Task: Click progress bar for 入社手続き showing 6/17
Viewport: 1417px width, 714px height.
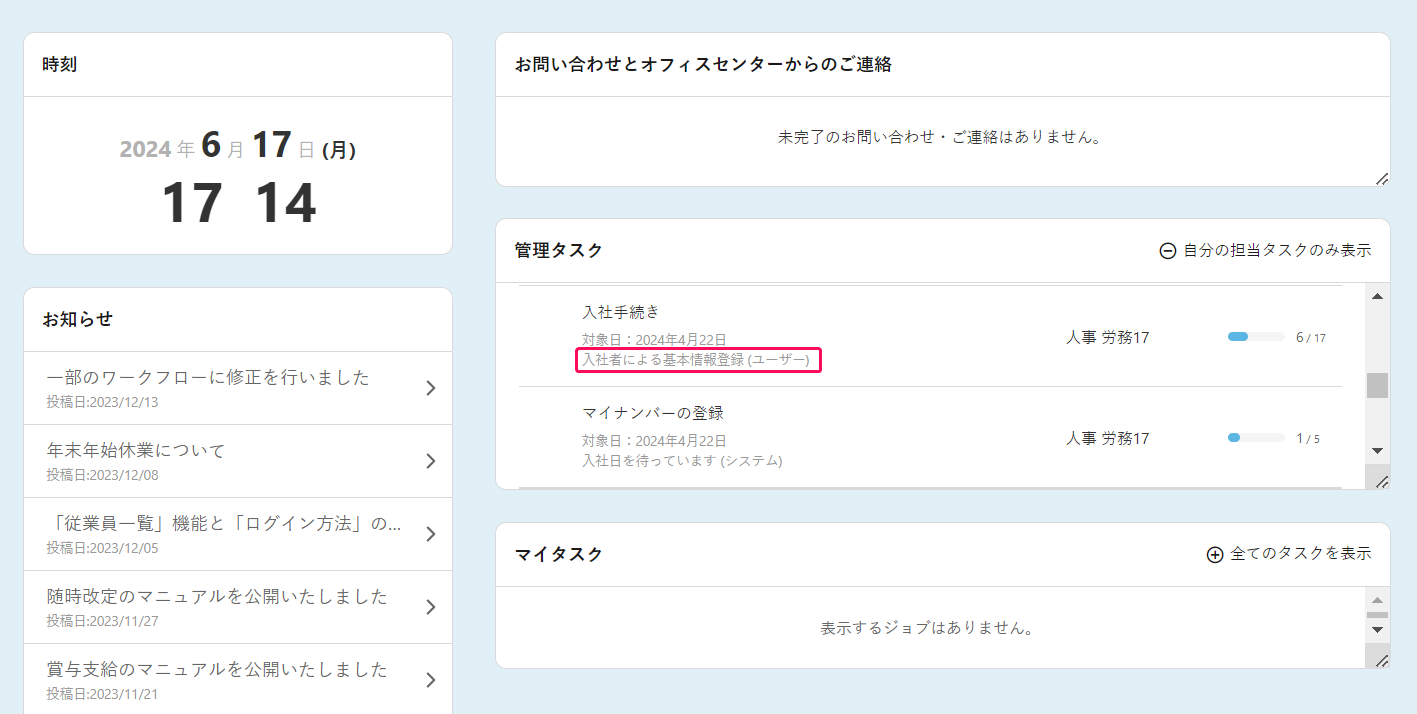Action: click(1256, 337)
